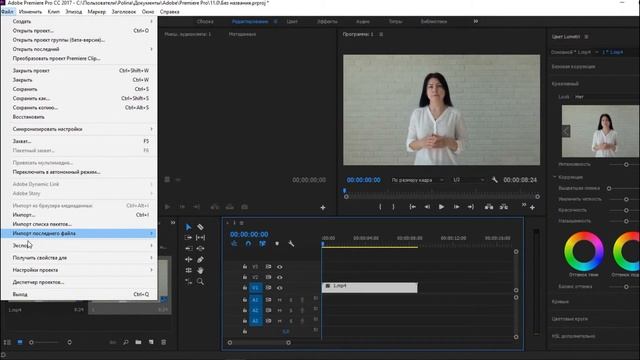This screenshot has height=360, width=640.
Task: Open Source monitor button editor plus
Action: 323,208
